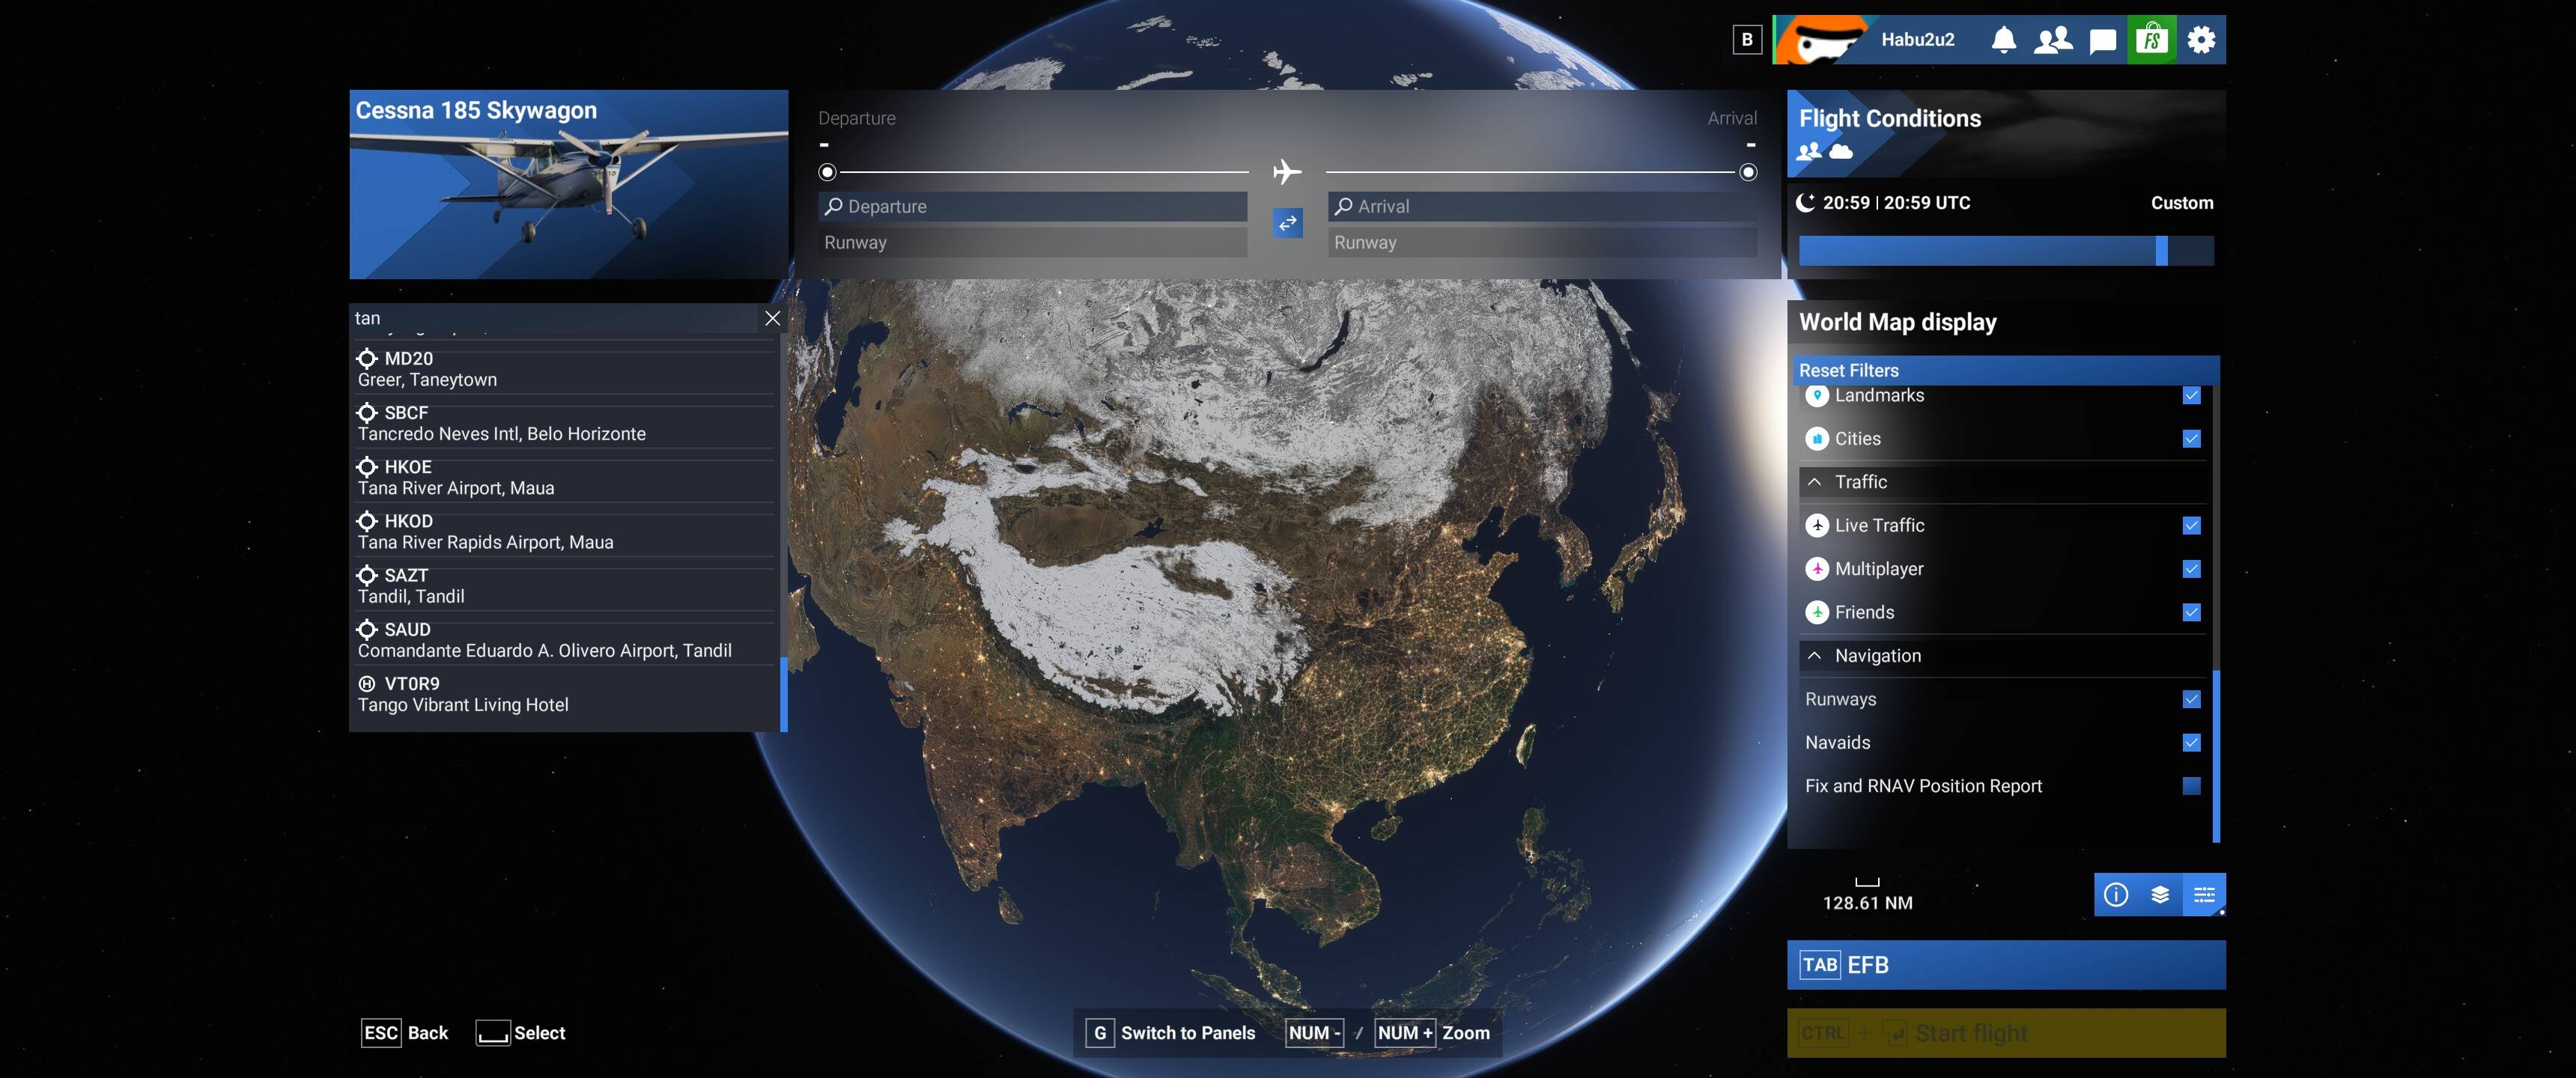
Task: Disable the Multiplayer checkbox
Action: pyautogui.click(x=2191, y=569)
